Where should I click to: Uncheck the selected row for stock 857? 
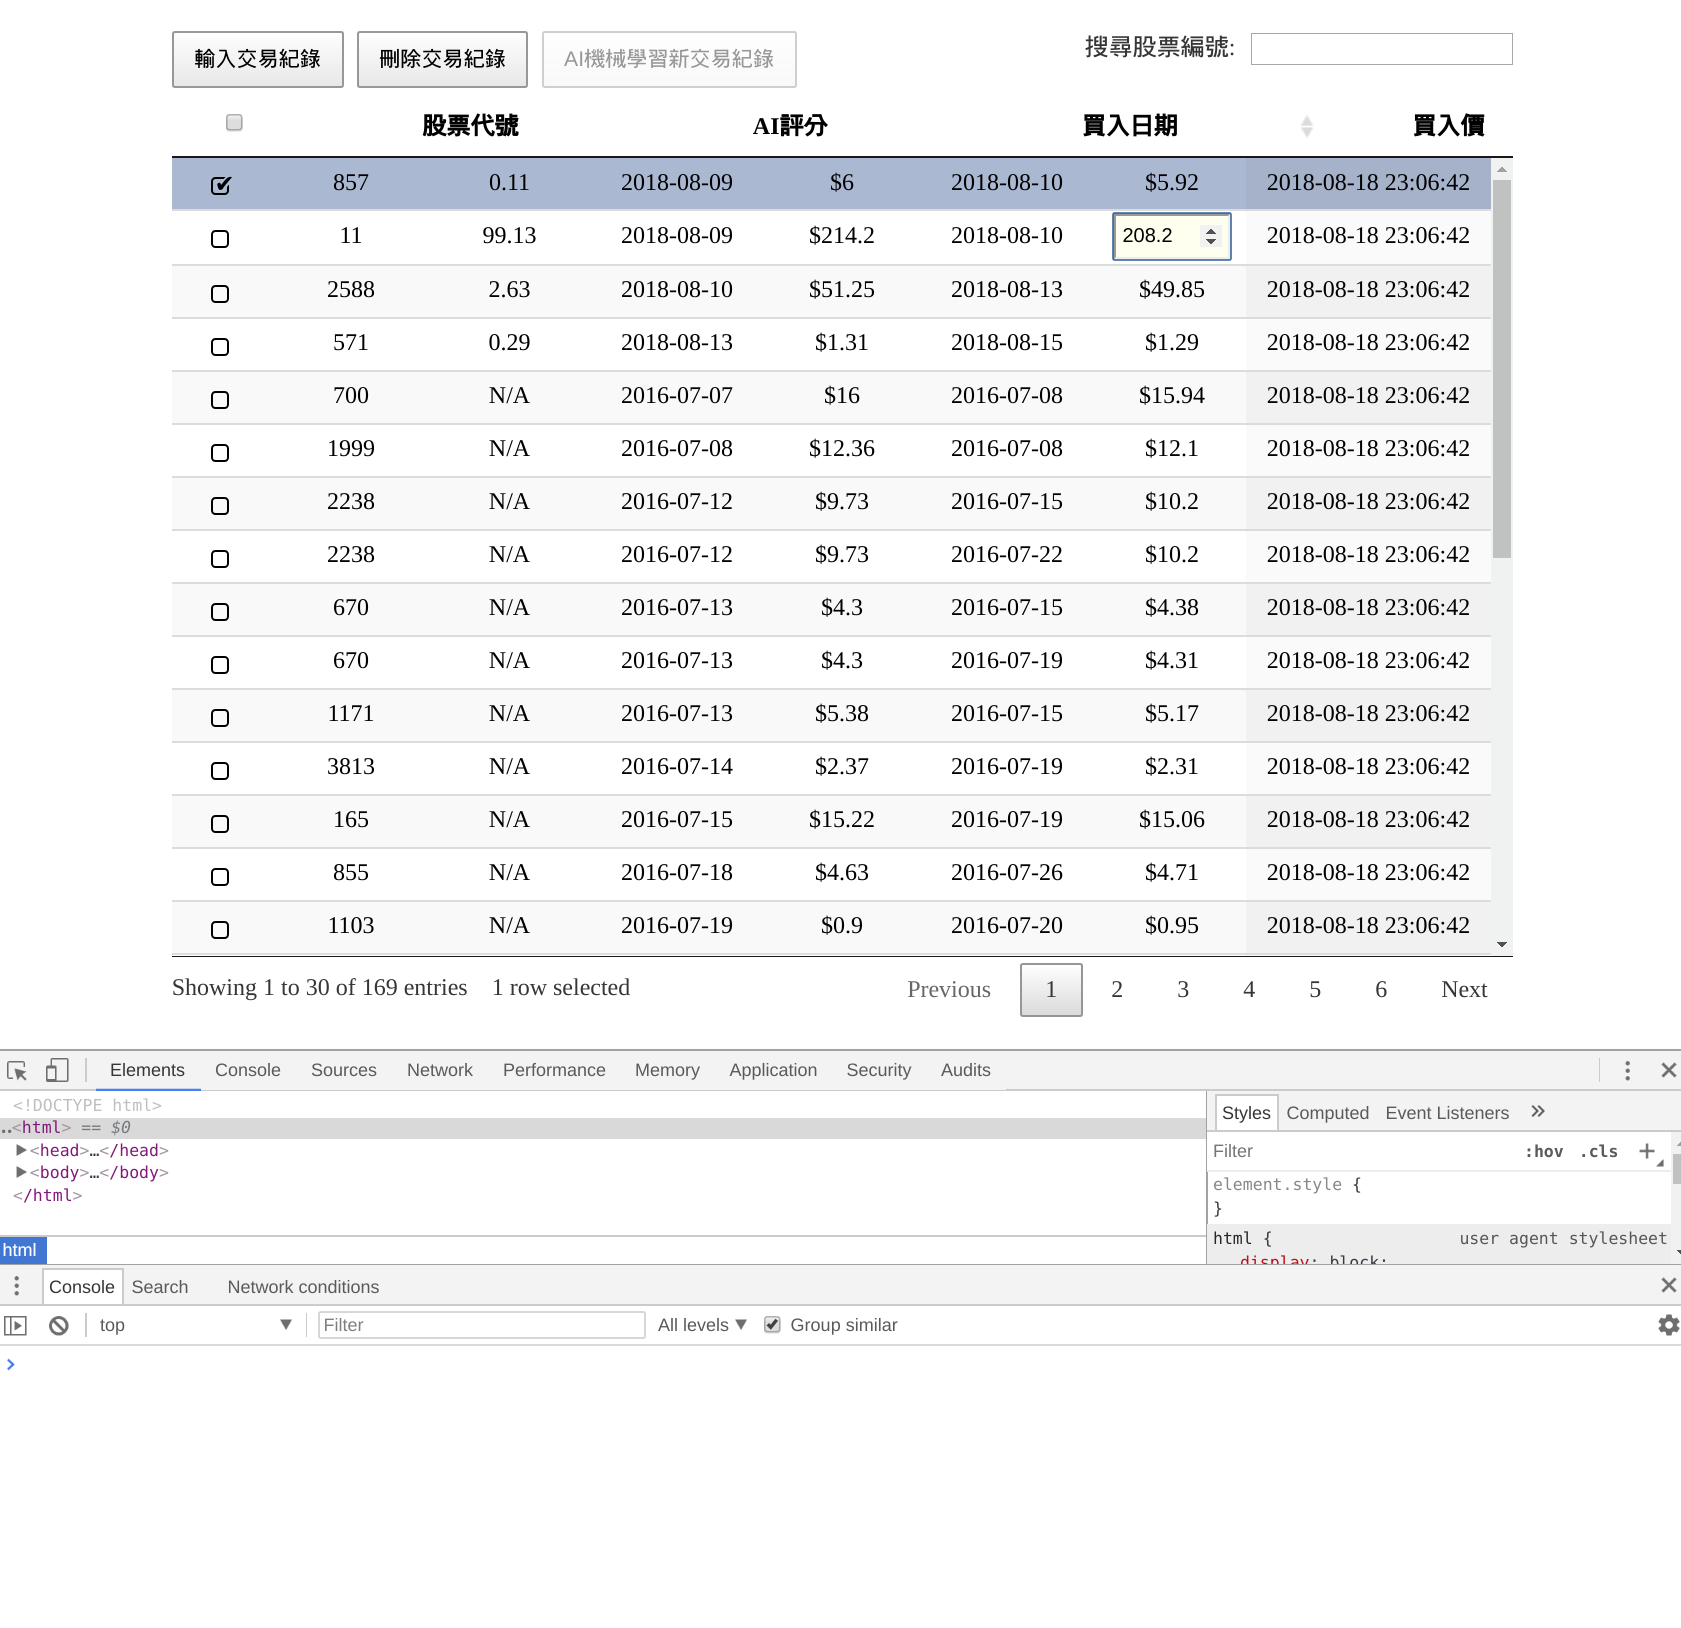(x=221, y=185)
